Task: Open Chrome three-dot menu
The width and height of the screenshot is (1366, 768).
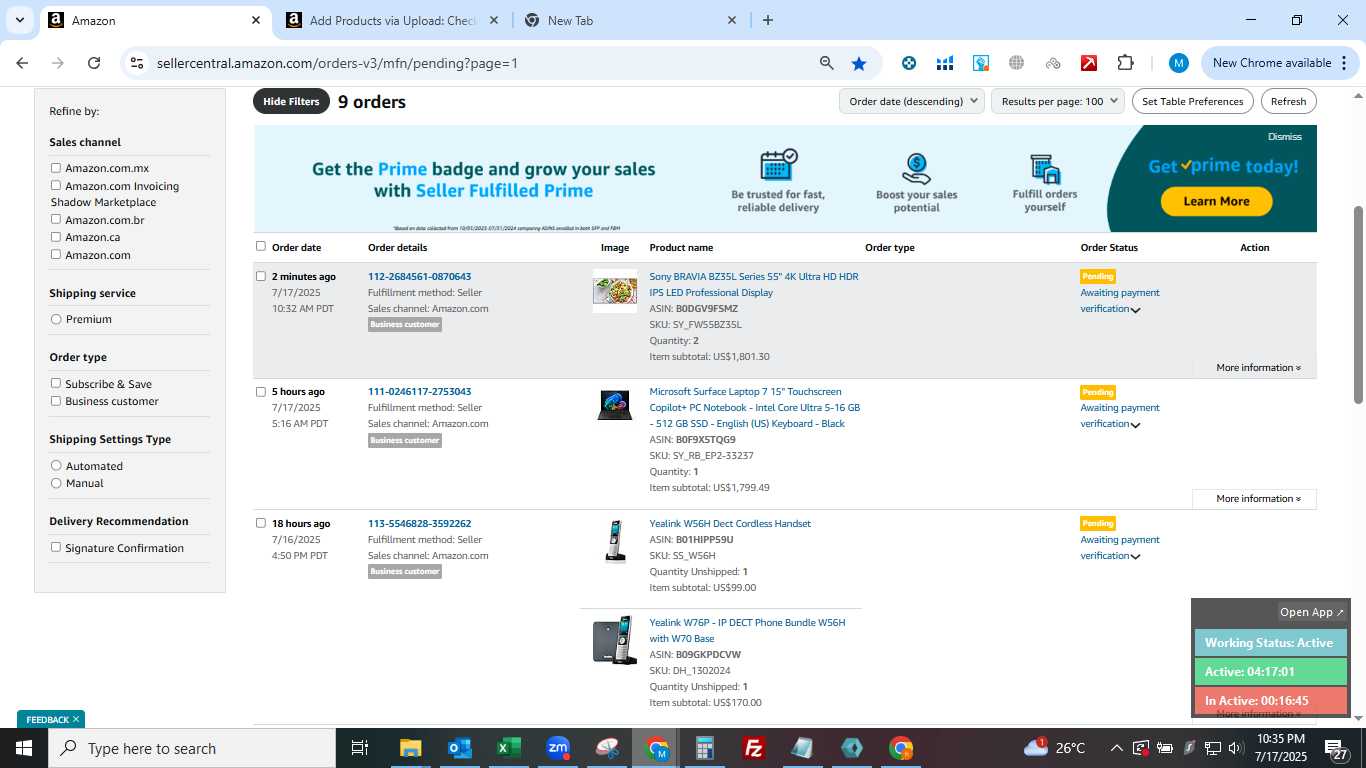Action: pos(1346,63)
